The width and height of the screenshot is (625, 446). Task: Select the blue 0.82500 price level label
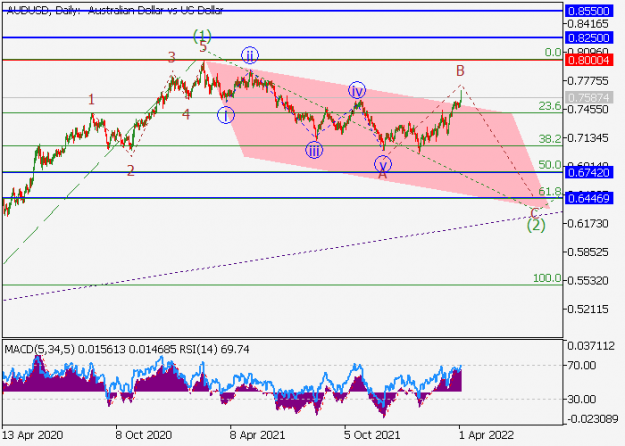point(589,38)
